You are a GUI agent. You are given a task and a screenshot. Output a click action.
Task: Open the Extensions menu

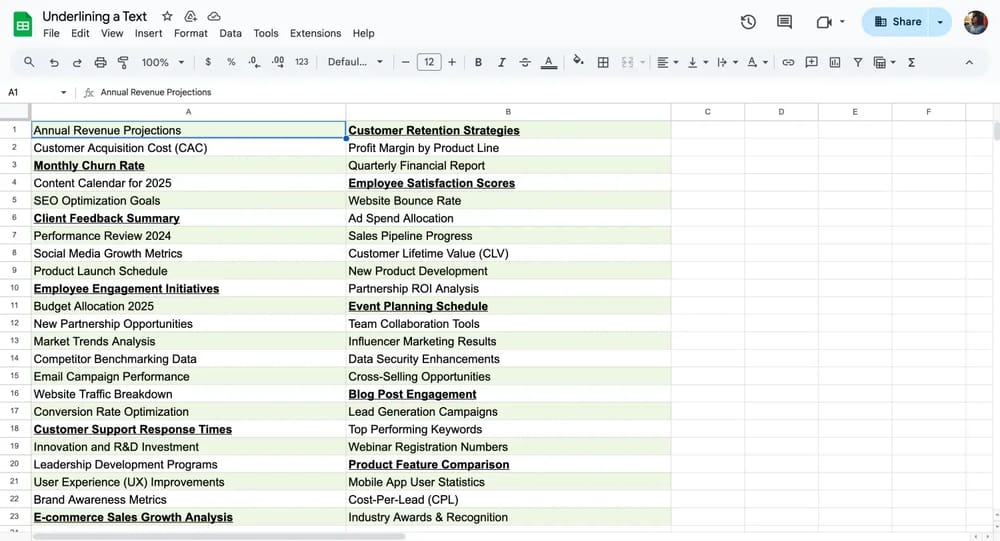(315, 33)
